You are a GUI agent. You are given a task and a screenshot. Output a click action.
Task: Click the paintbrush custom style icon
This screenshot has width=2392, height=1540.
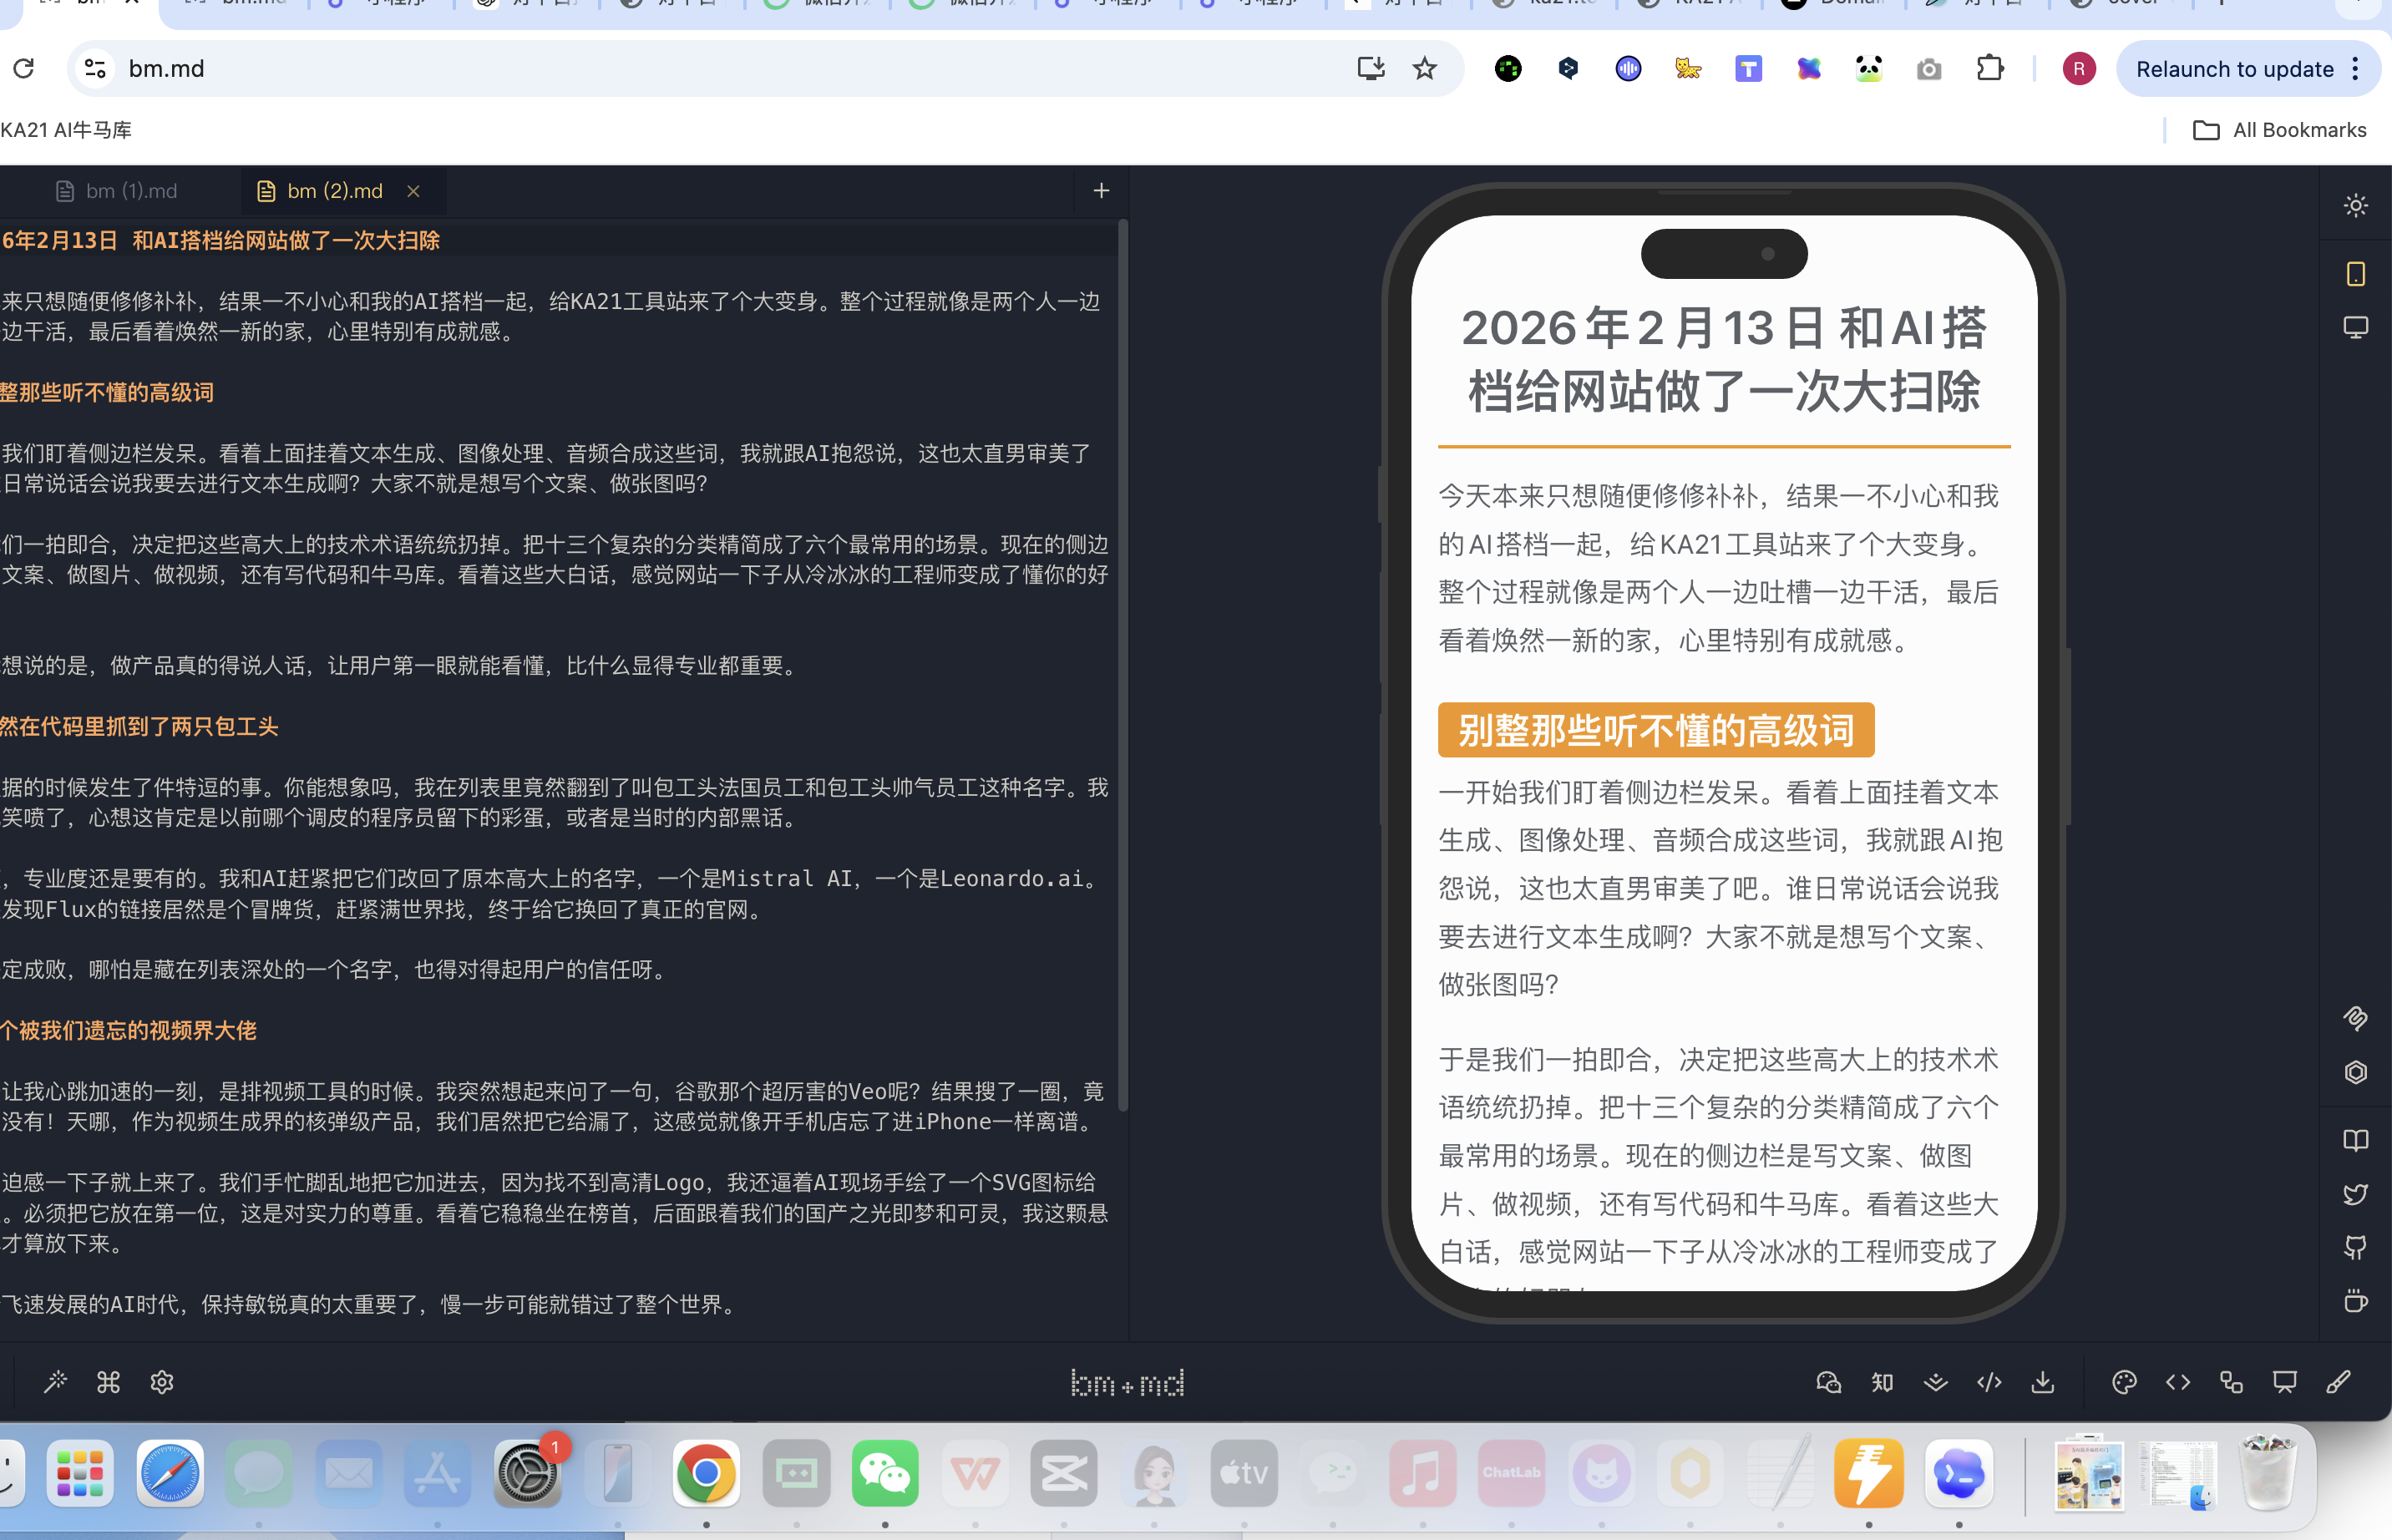(2338, 1382)
